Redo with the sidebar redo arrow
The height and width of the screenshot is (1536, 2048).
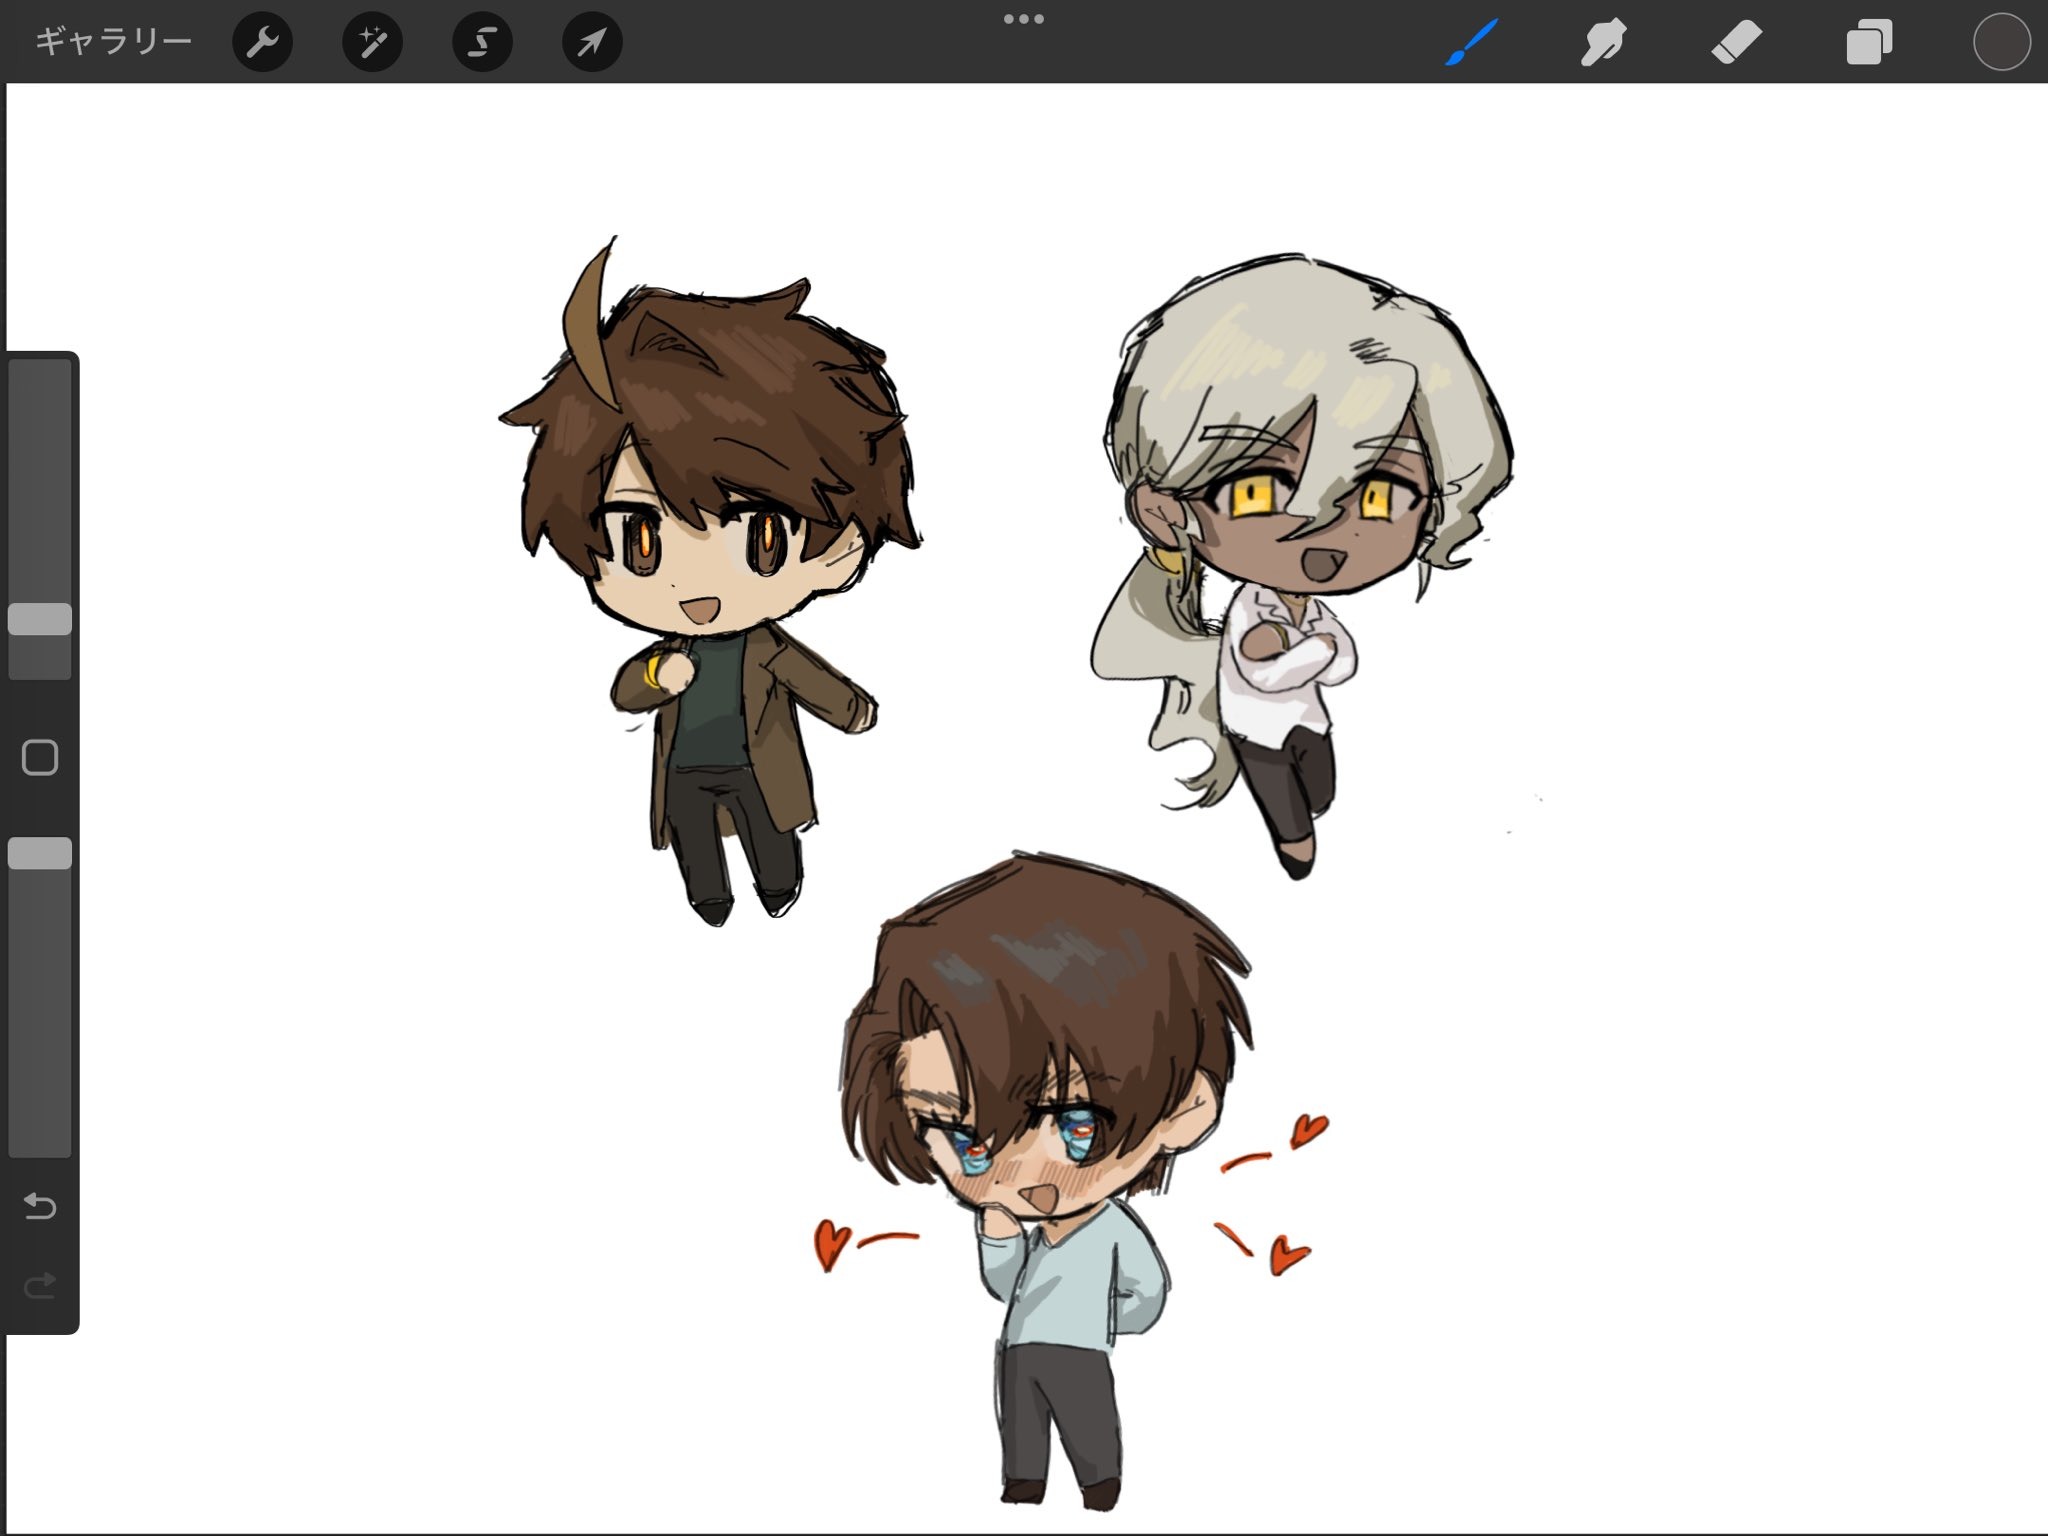tap(40, 1285)
